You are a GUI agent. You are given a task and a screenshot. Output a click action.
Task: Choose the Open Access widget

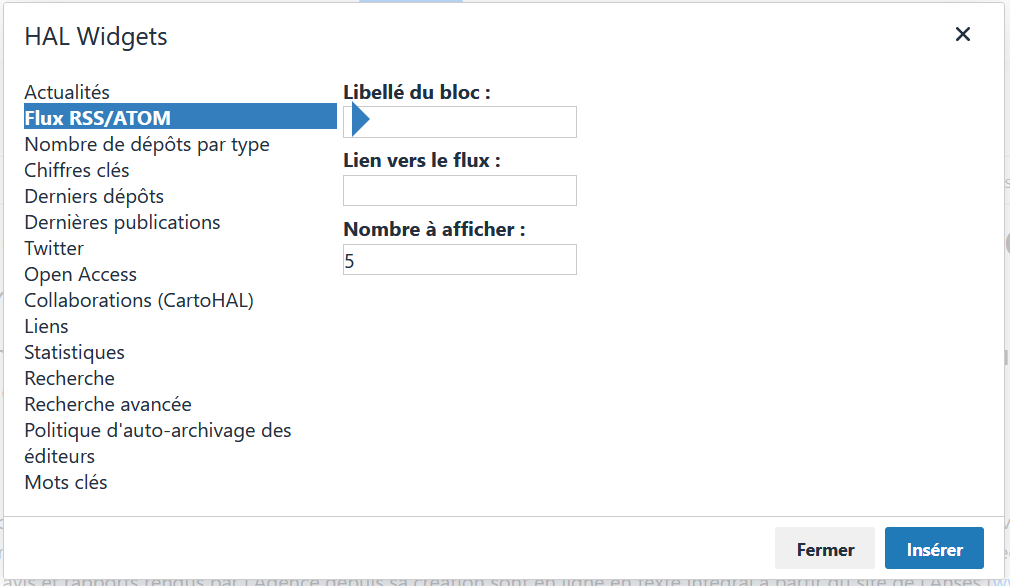tap(80, 274)
